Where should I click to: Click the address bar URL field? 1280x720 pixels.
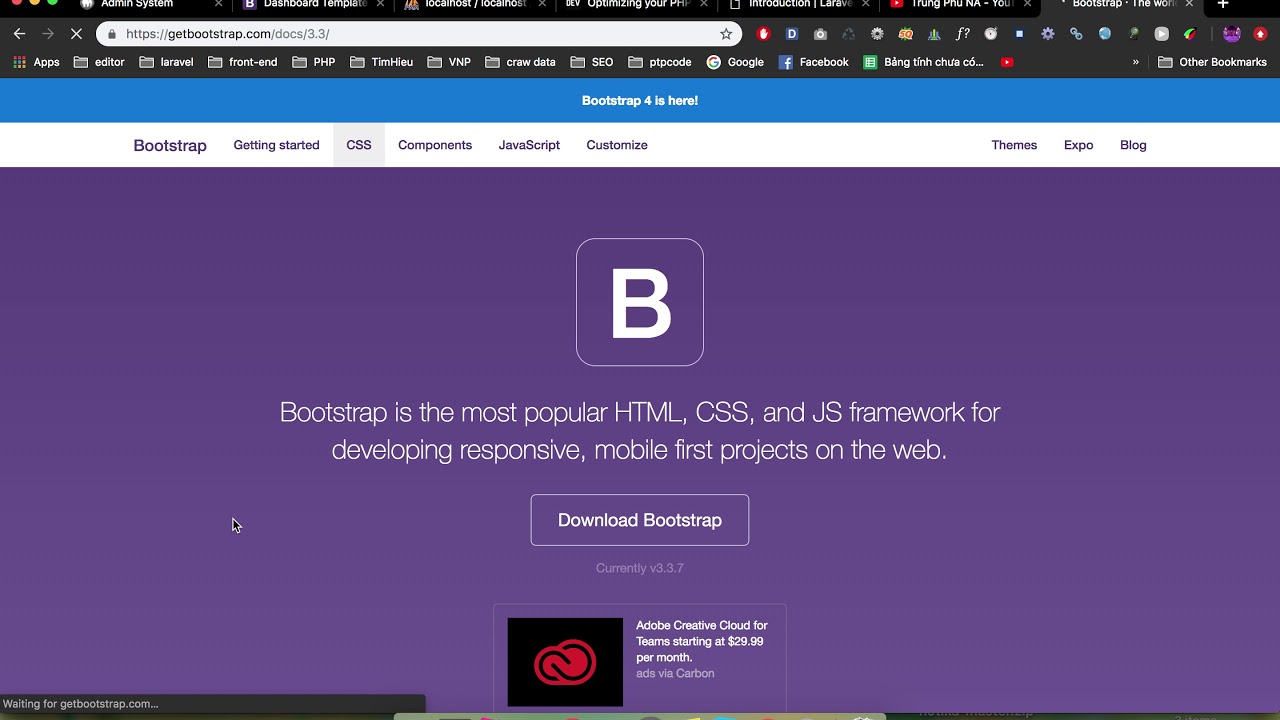click(x=420, y=34)
